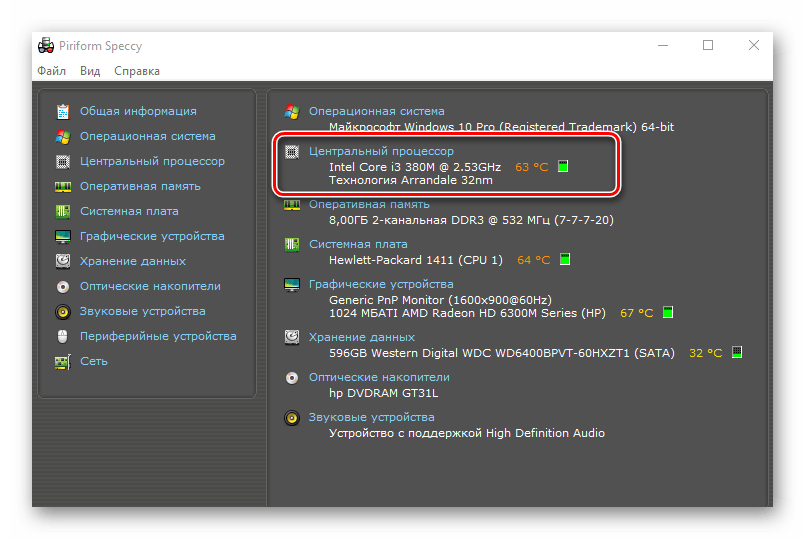Open the Операционная система summary heading link
Screen dimensions: 805x539
376,111
